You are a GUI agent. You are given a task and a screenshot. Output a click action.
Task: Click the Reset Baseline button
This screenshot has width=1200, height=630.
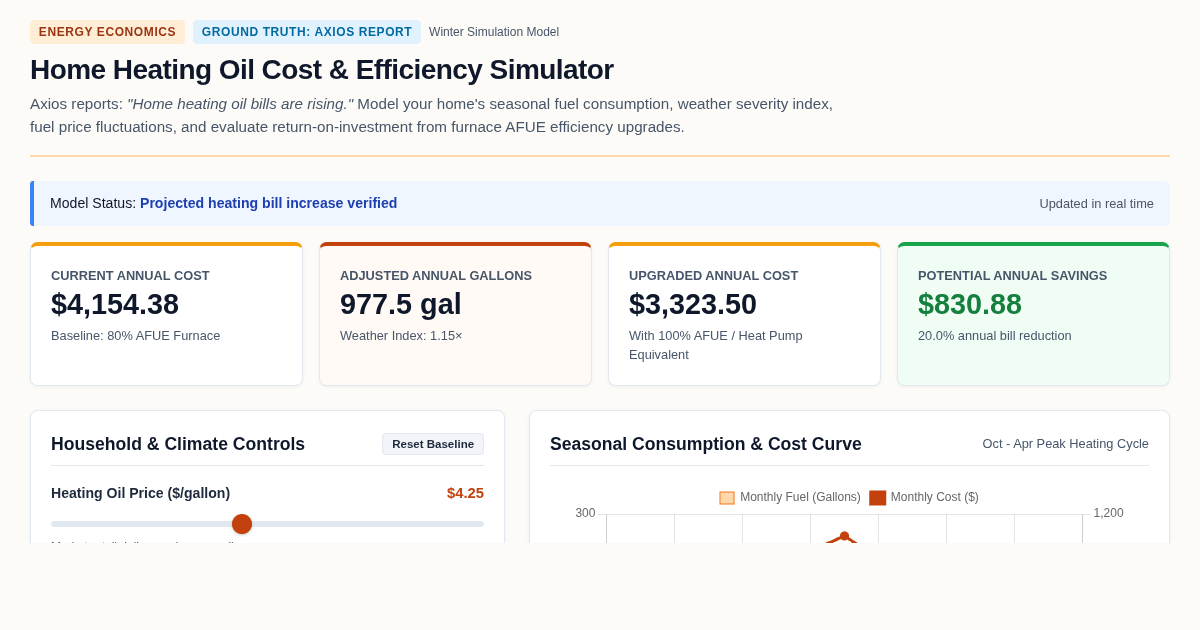tap(433, 444)
